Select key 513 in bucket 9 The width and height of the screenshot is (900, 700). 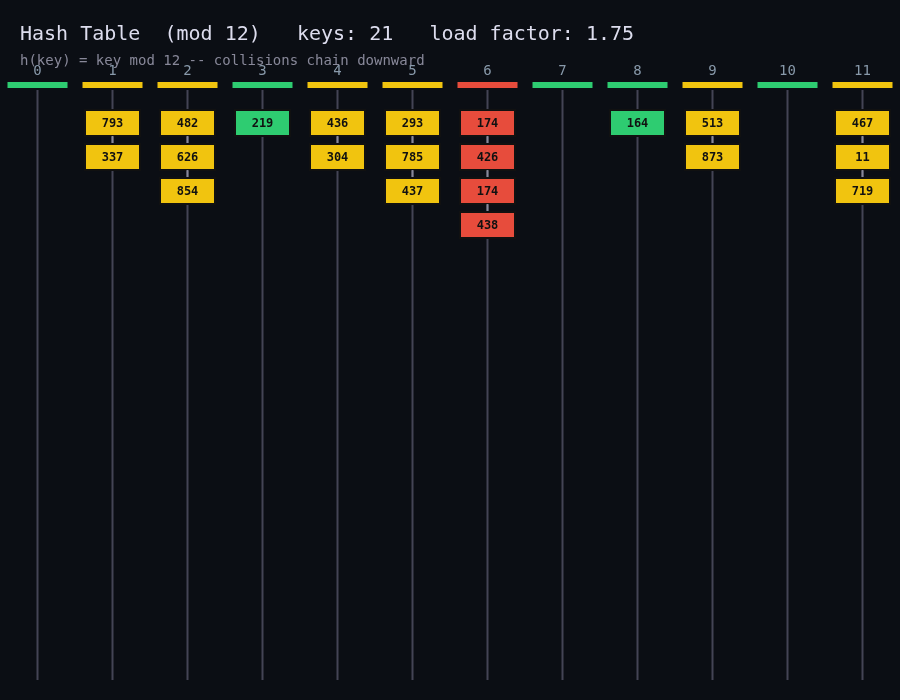point(712,123)
